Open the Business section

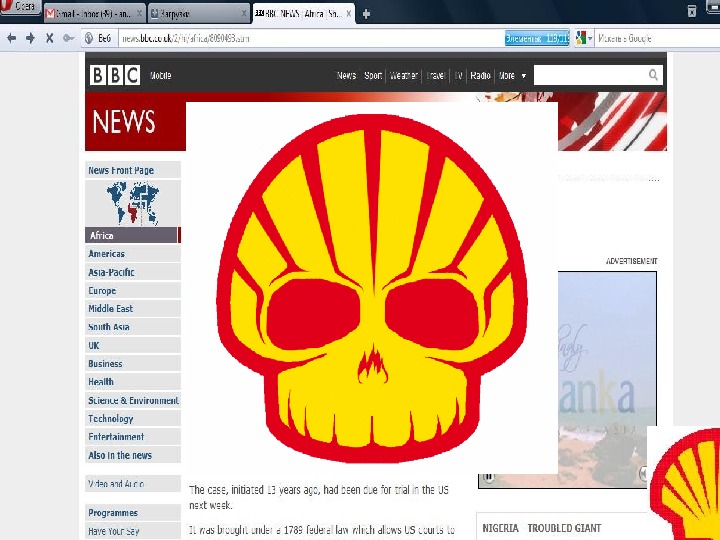pos(133,363)
